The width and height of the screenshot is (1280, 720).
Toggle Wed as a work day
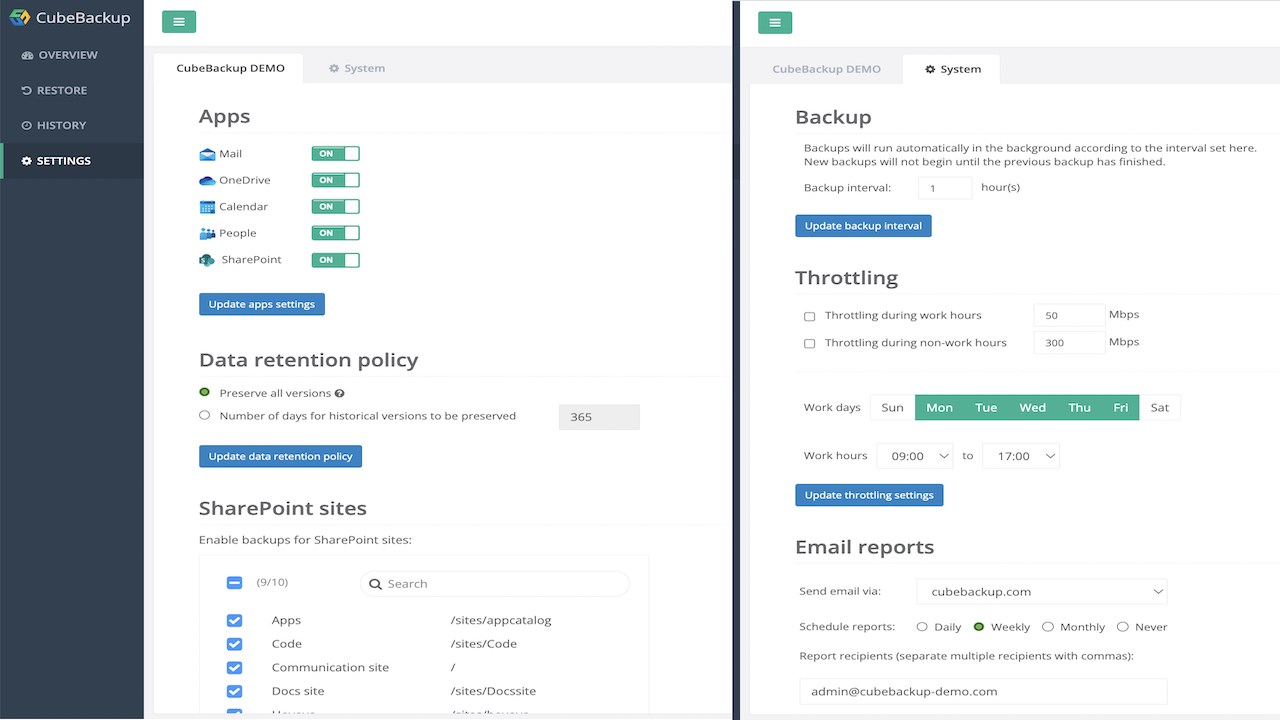point(1033,407)
